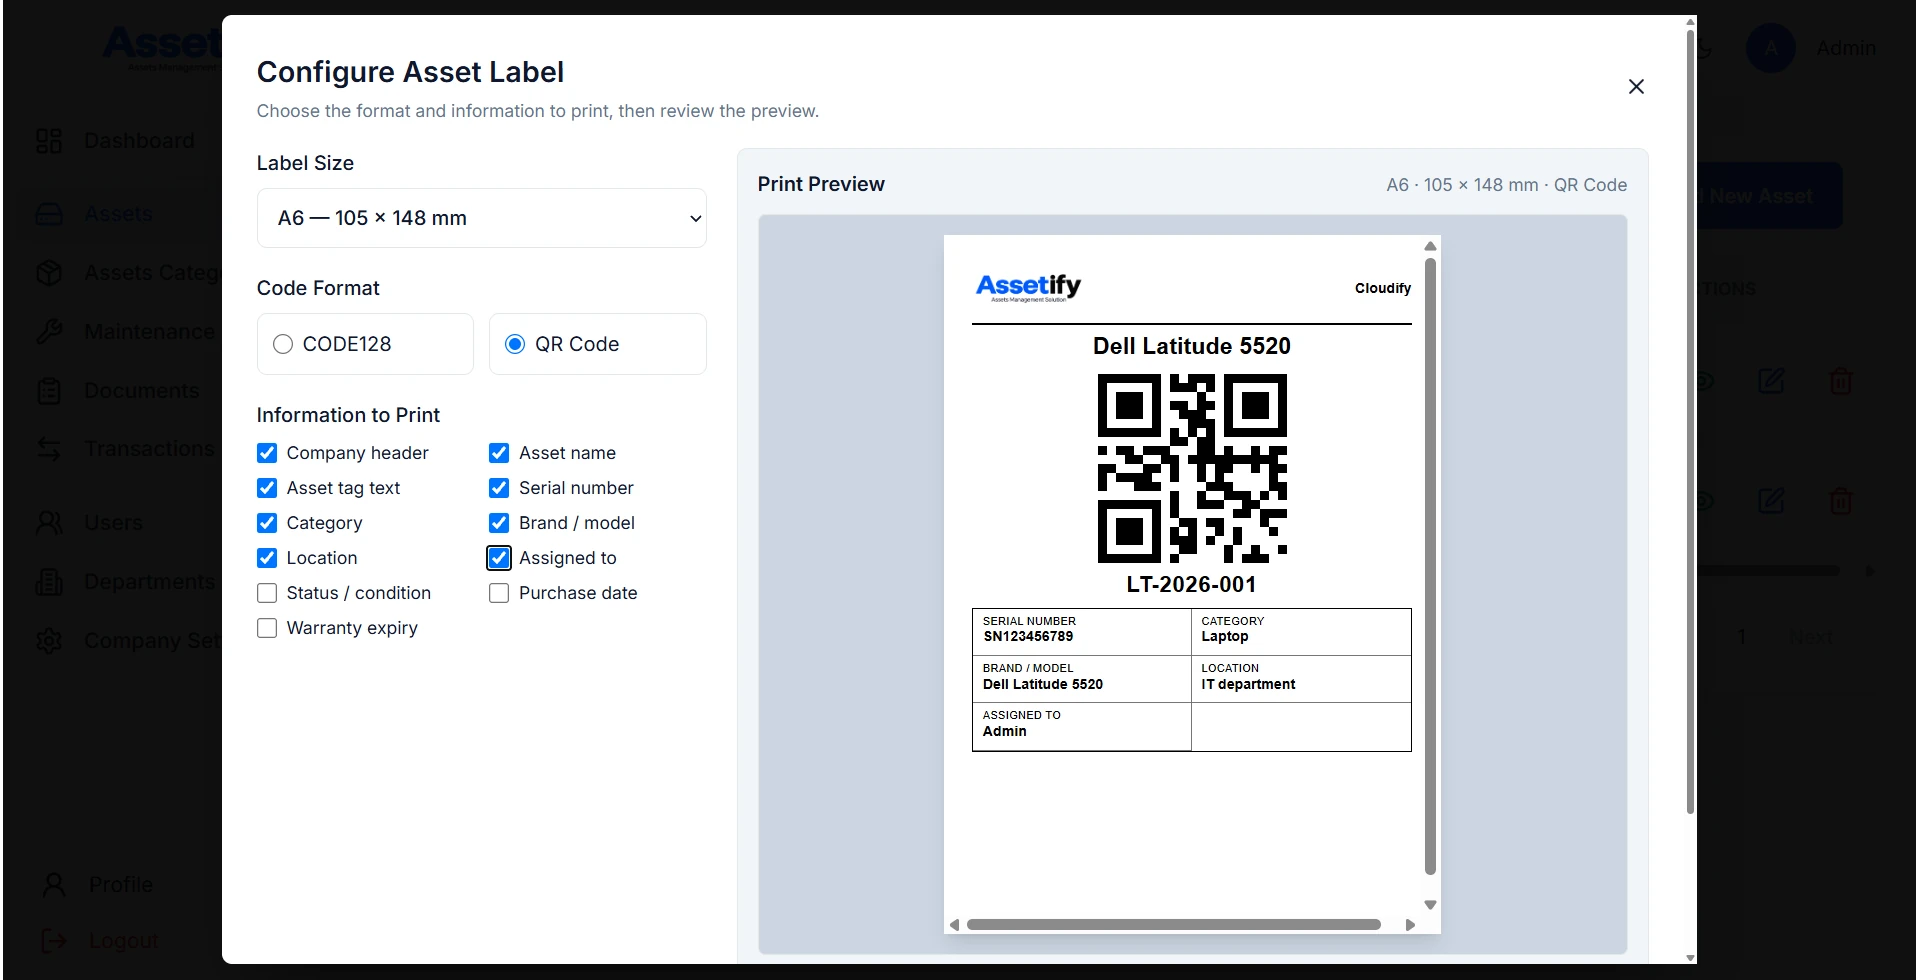Uncheck the Assigned to checkbox
Image resolution: width=1920 pixels, height=980 pixels.
pos(499,558)
